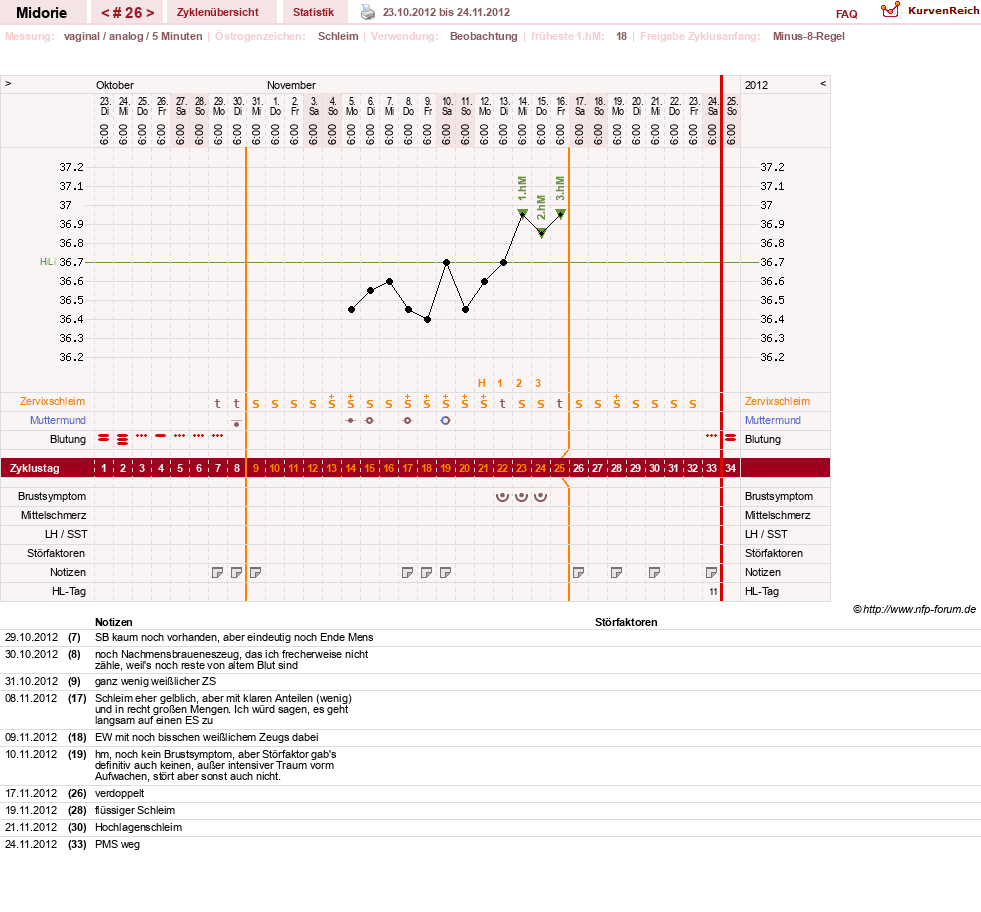Click breast symptom icon on day 24
Image resolution: width=981 pixels, height=912 pixels.
541,497
